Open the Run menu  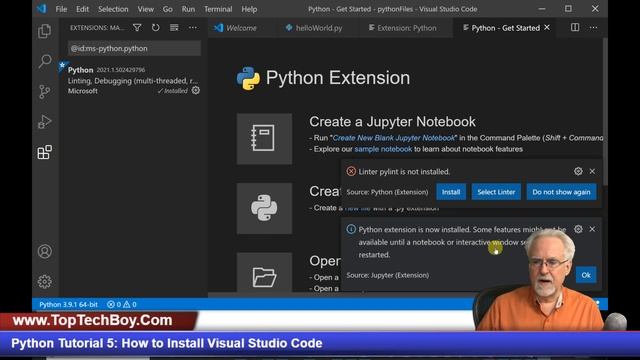pos(188,9)
